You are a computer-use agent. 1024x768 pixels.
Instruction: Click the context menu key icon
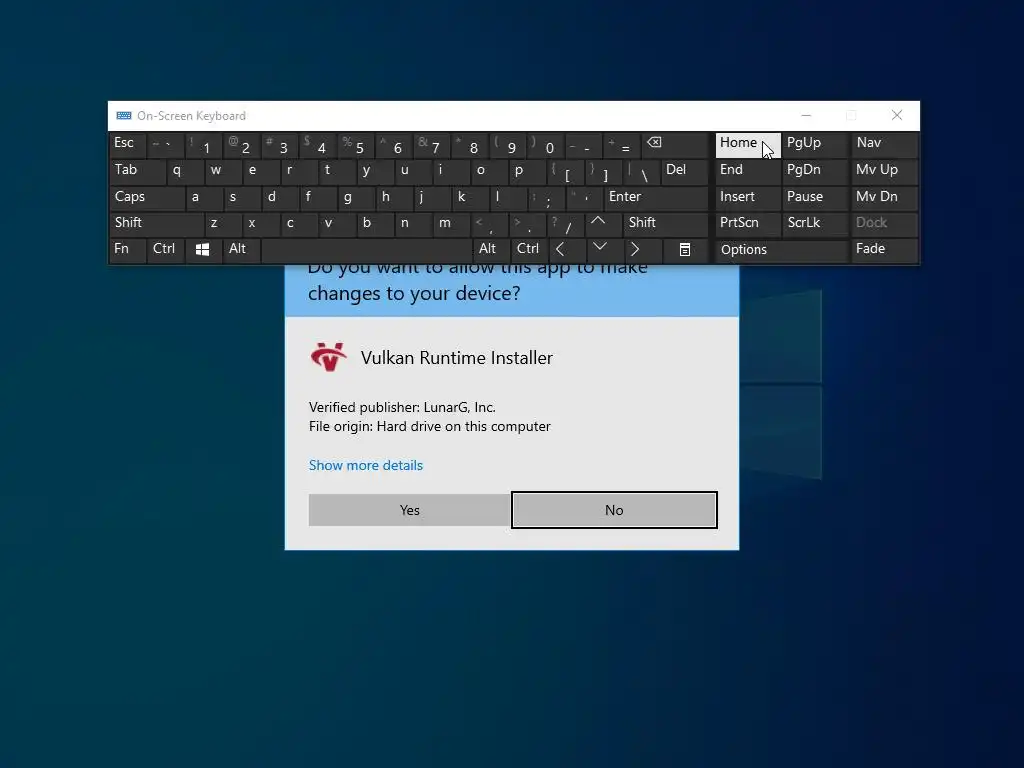click(684, 249)
